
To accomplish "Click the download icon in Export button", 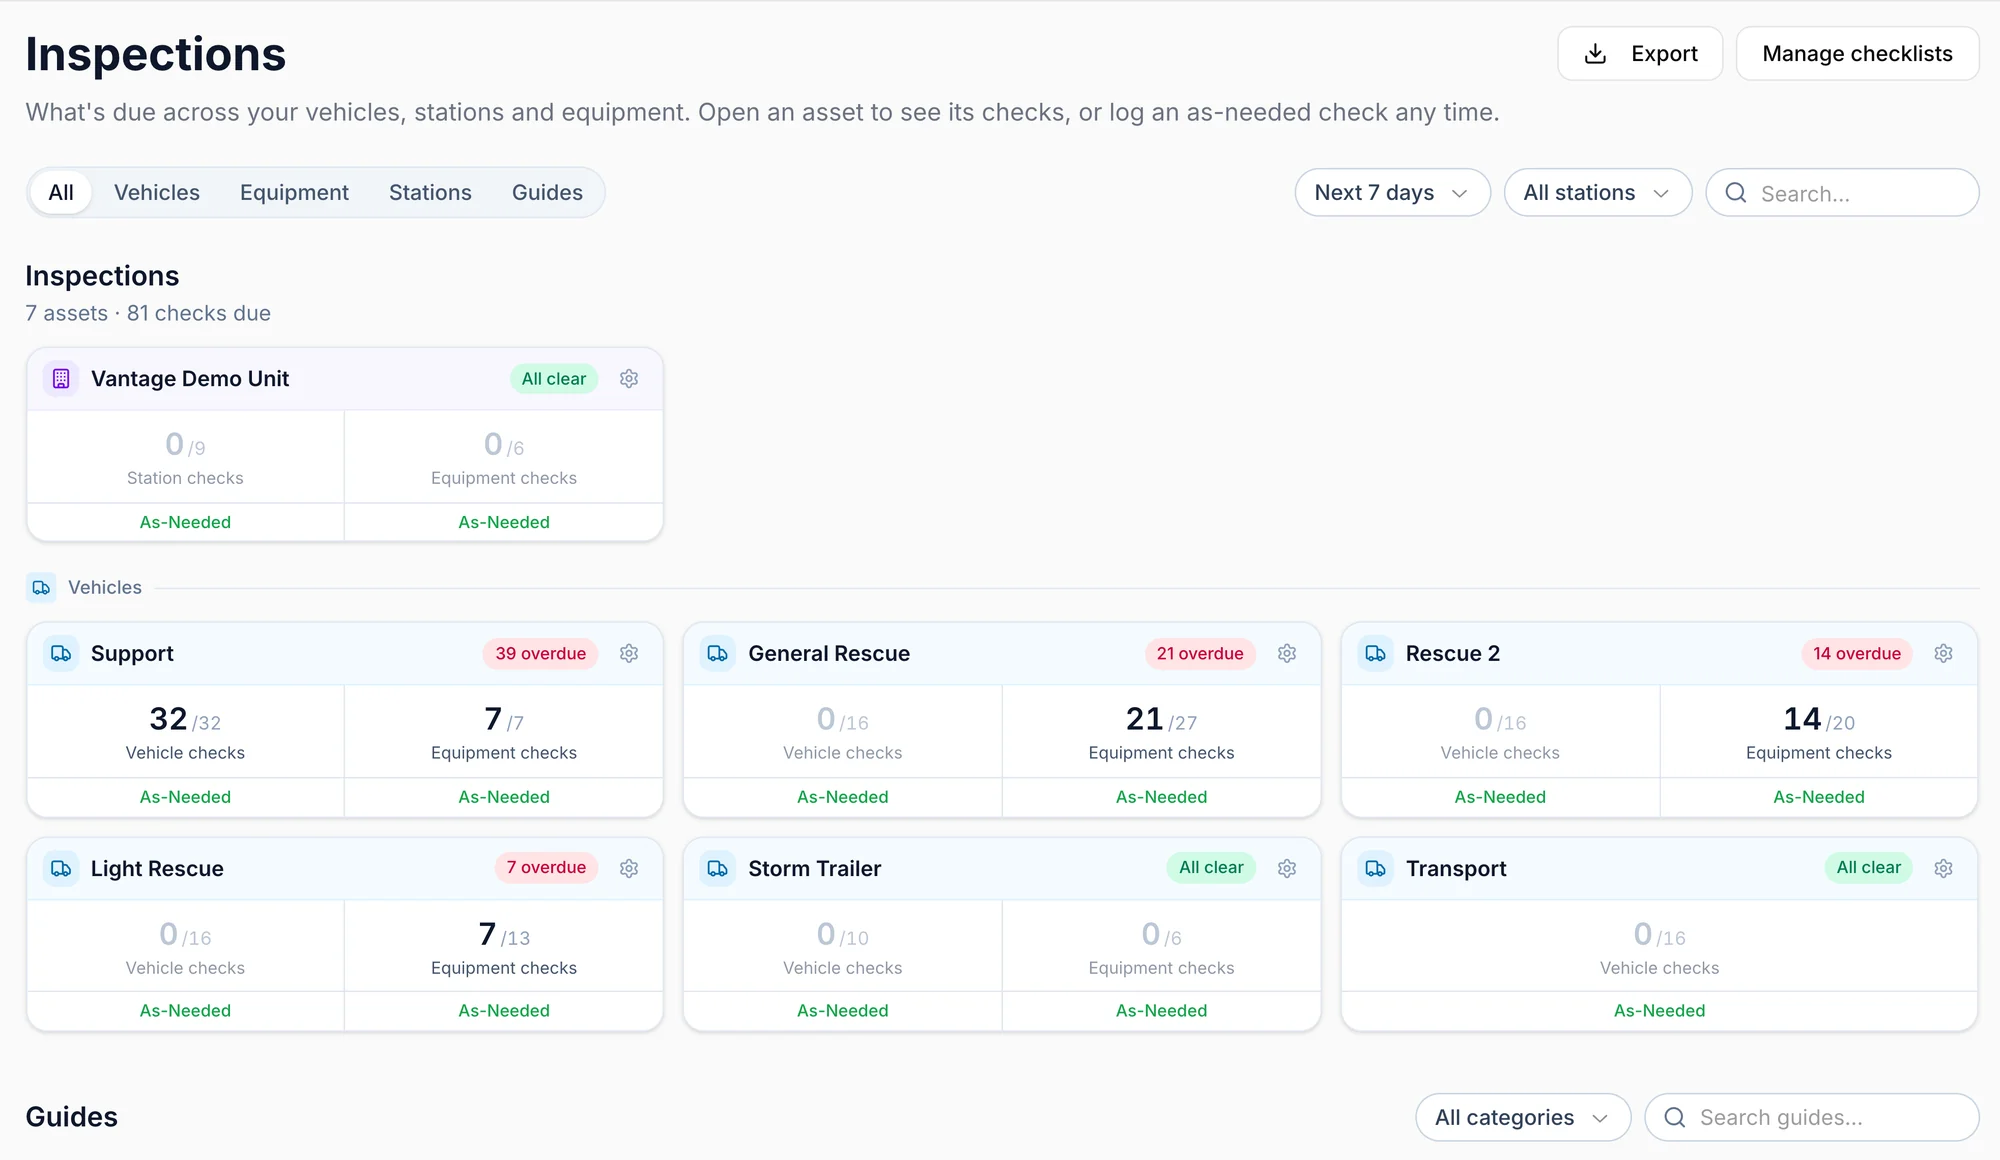I will (1596, 54).
